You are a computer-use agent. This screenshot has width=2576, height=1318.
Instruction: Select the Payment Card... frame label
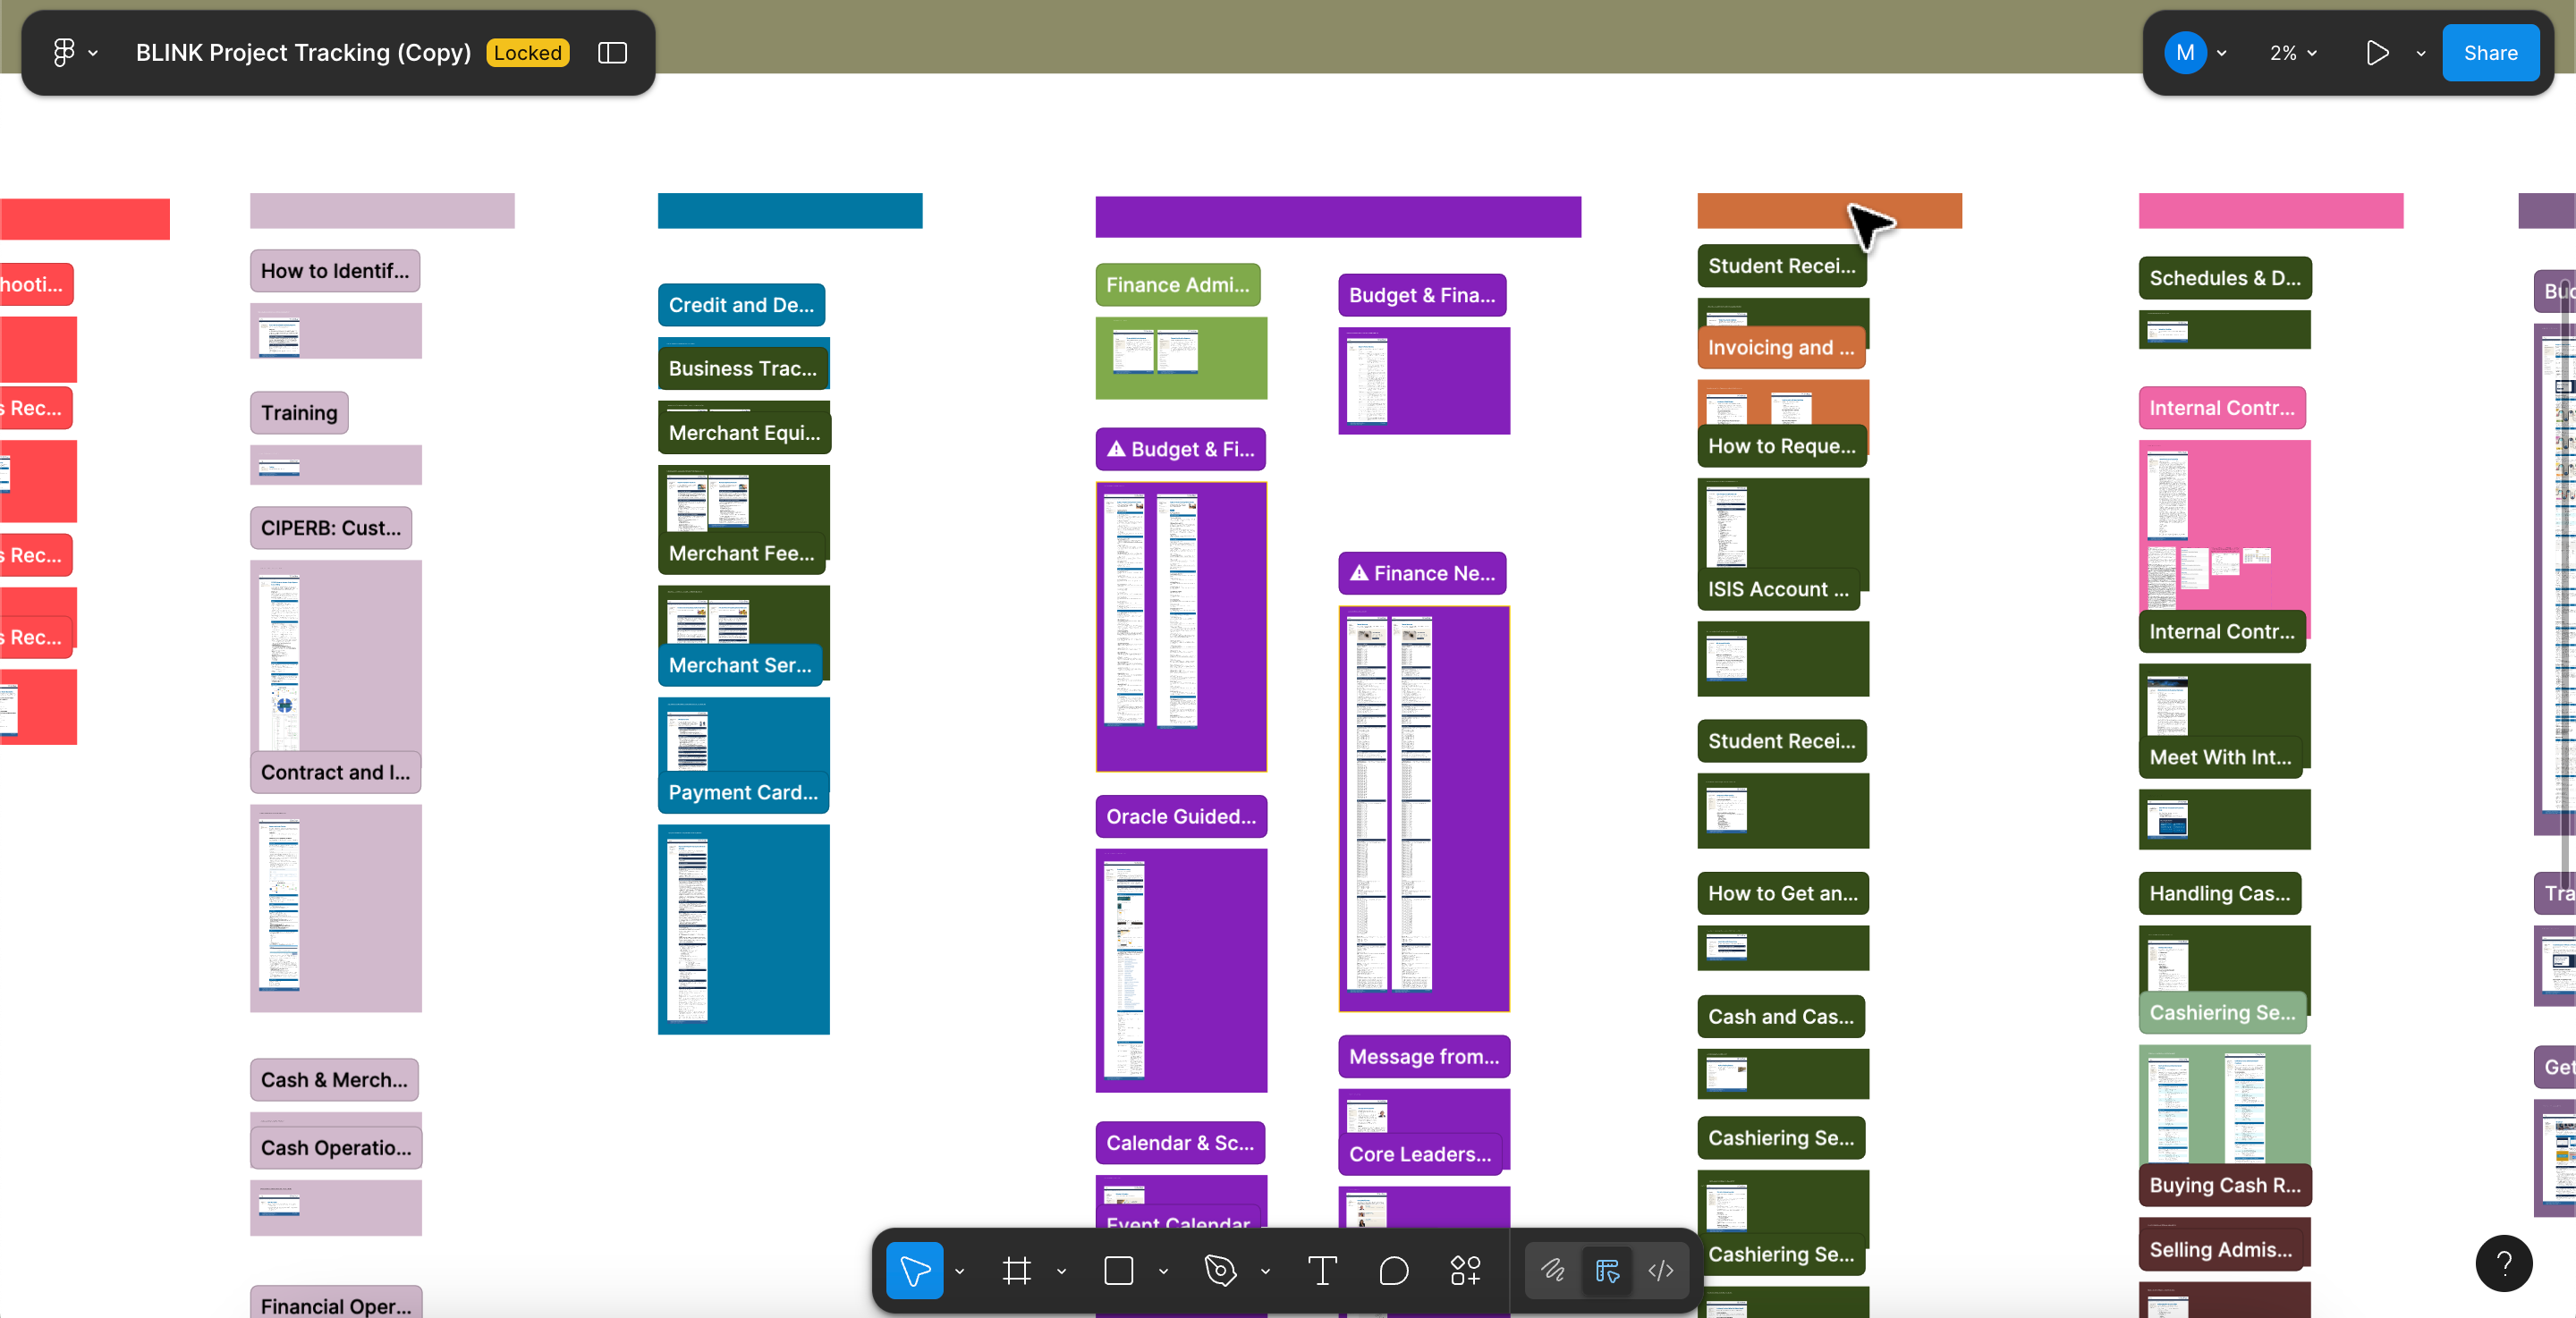(x=743, y=791)
